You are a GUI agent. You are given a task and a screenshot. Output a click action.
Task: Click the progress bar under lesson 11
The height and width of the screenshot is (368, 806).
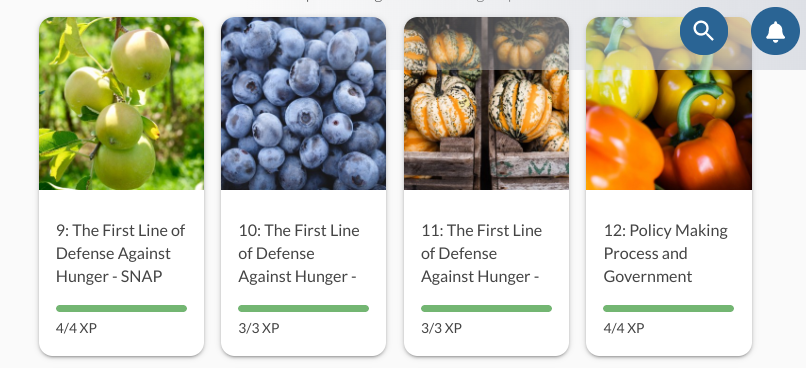pos(486,308)
